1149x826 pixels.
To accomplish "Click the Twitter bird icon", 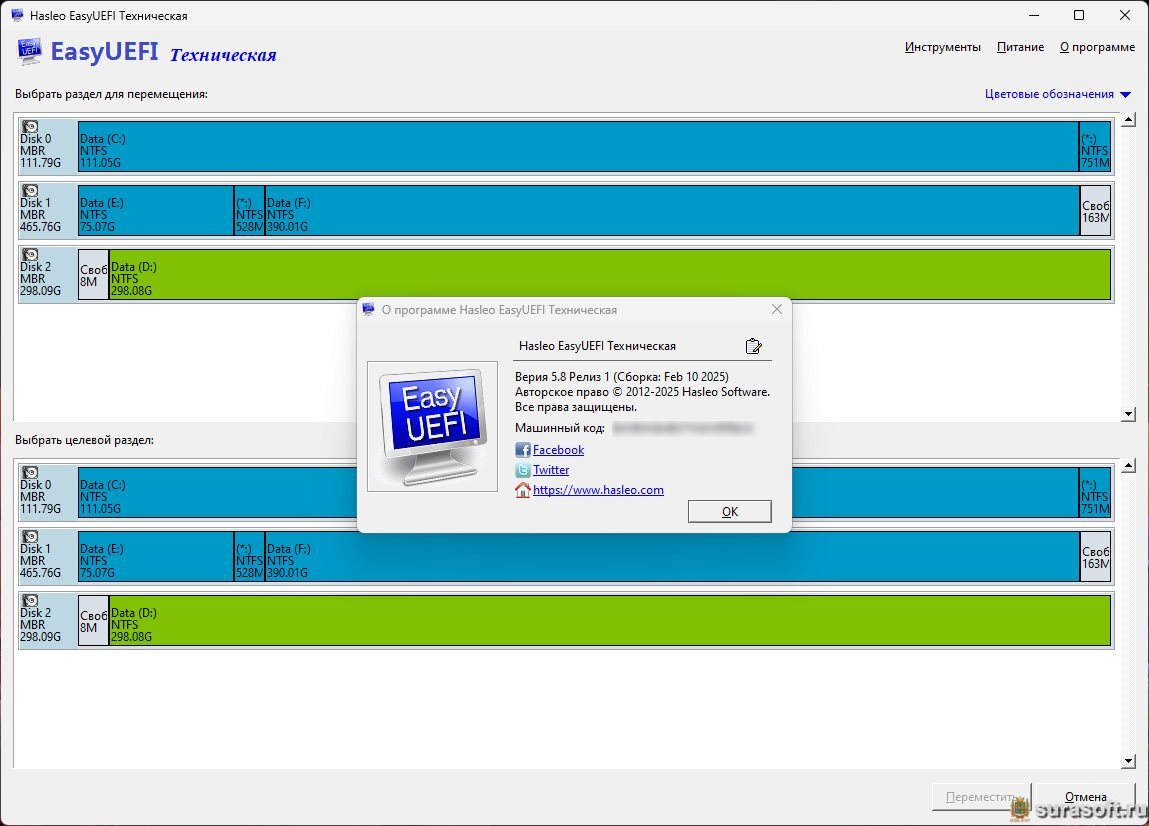I will [522, 470].
